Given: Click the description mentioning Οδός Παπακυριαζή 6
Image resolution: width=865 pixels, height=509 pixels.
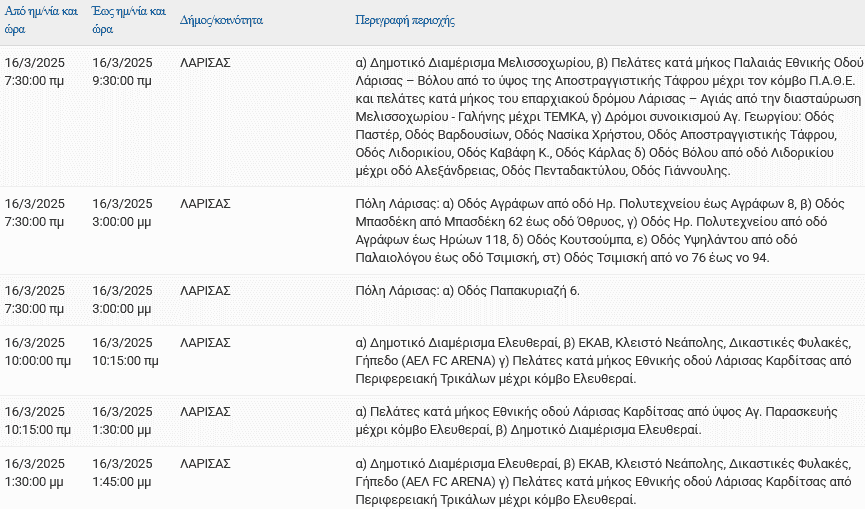Looking at the screenshot, I should pyautogui.click(x=468, y=291).
